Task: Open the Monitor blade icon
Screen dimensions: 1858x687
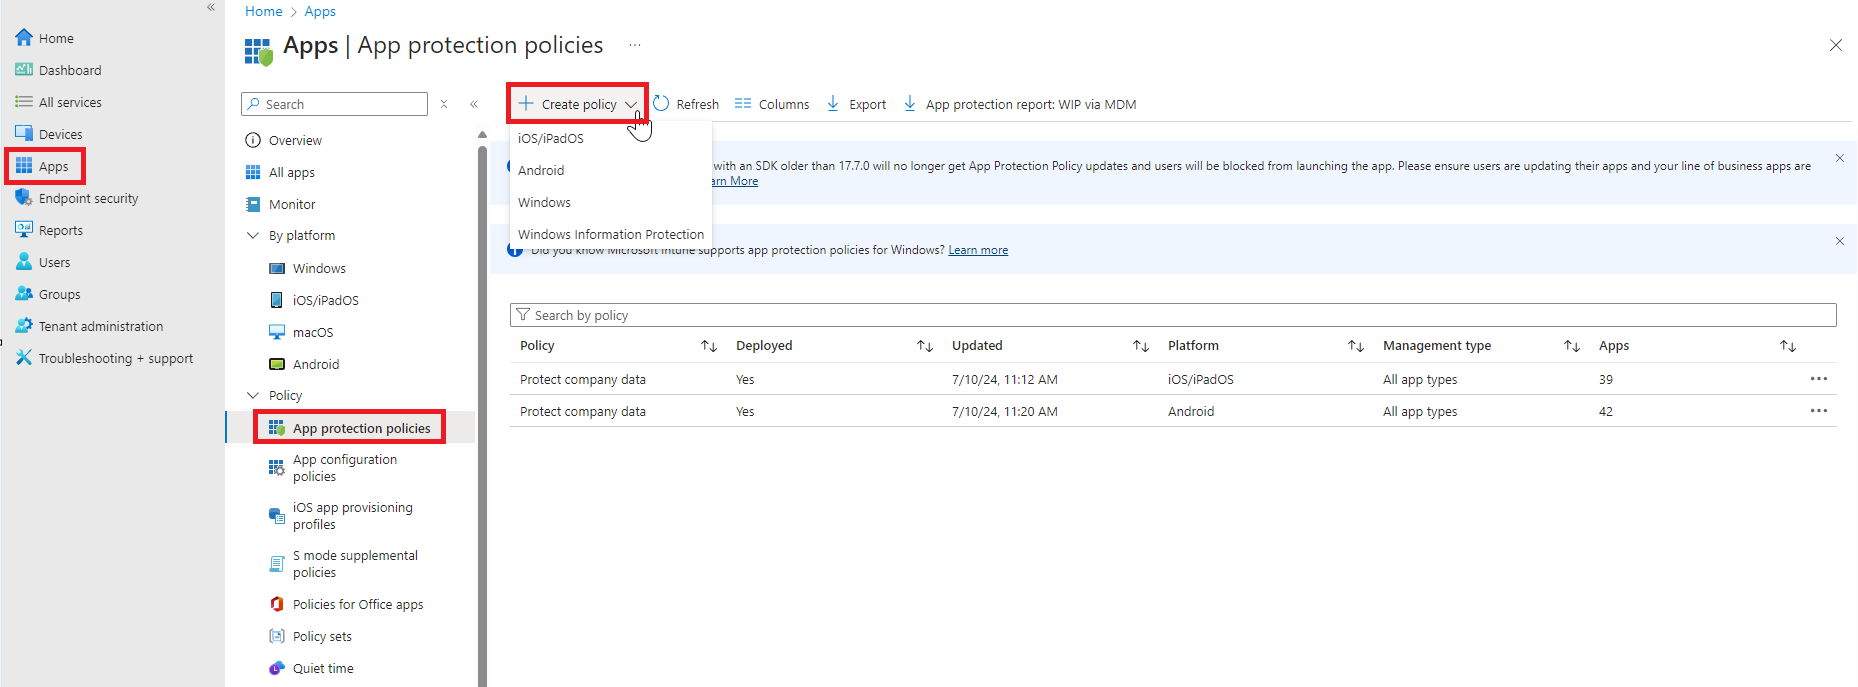Action: click(x=253, y=204)
